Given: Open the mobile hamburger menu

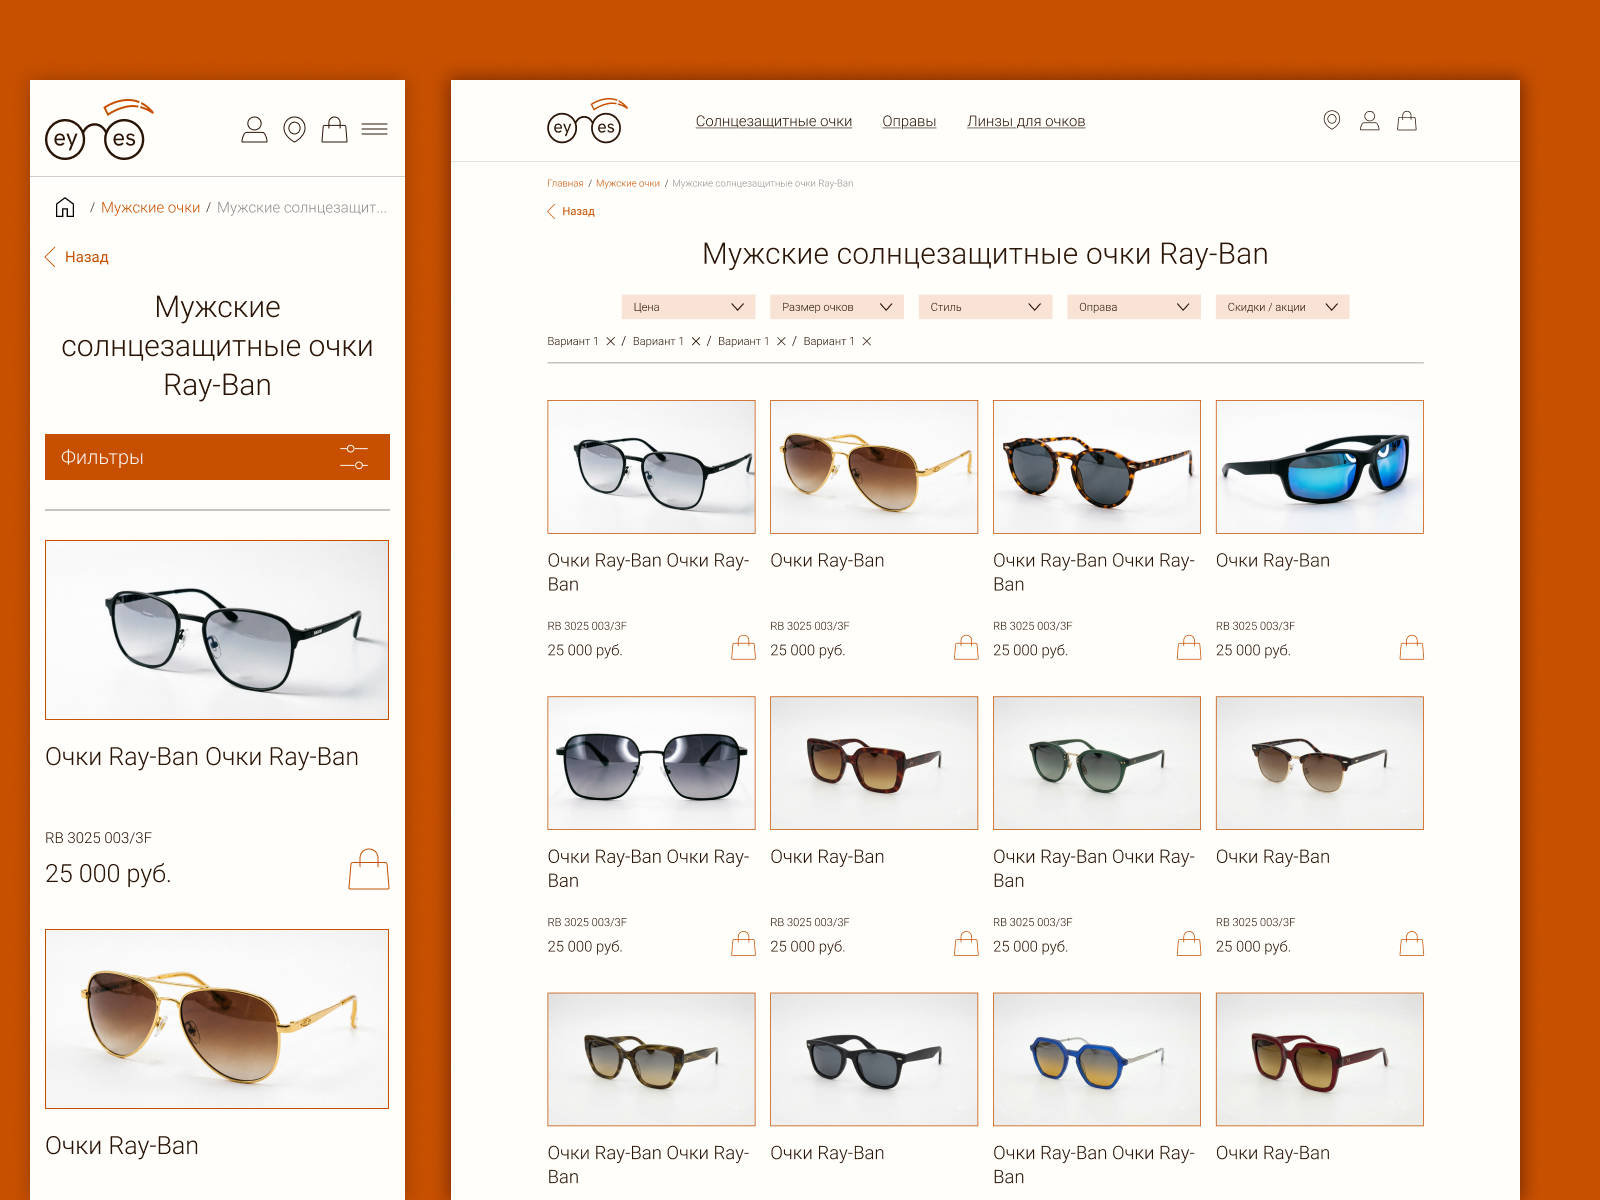Looking at the screenshot, I should point(375,129).
